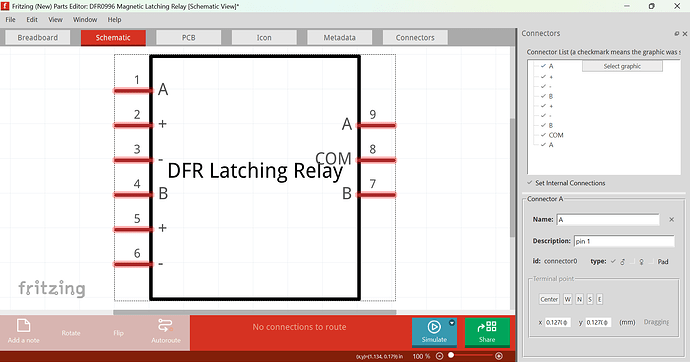The height and width of the screenshot is (362, 690).
Task: Click the Autoroute icon
Action: pos(165,325)
